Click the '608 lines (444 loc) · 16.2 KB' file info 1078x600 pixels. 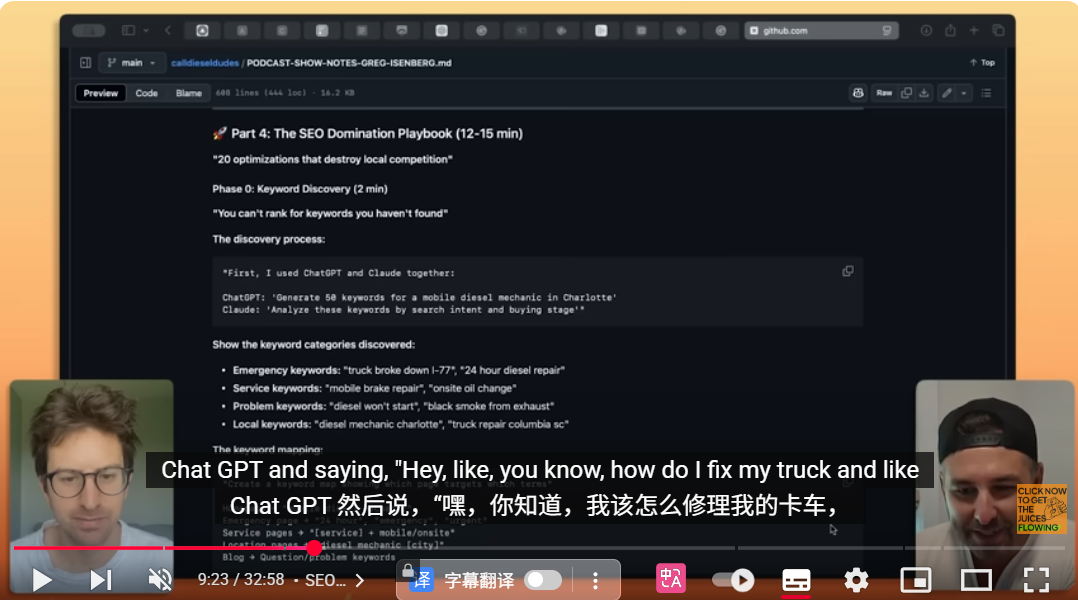click(x=285, y=93)
